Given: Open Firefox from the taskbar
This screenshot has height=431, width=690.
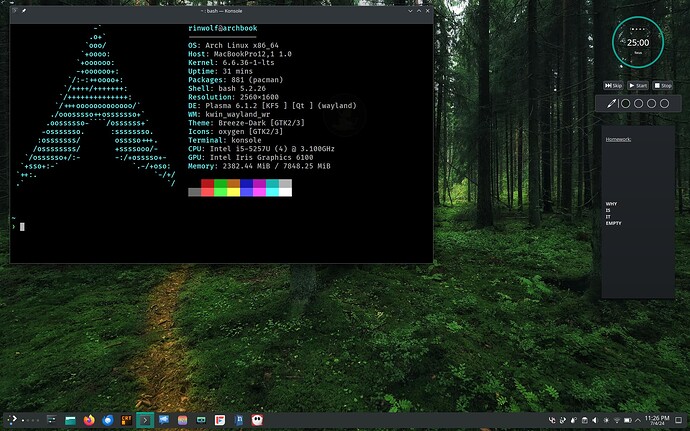Looking at the screenshot, I should coord(89,420).
